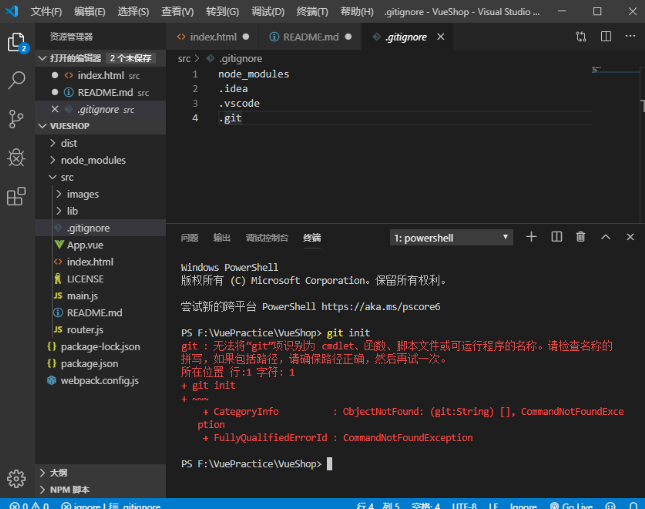
Task: Open the 选择(S) menu
Action: [133, 12]
